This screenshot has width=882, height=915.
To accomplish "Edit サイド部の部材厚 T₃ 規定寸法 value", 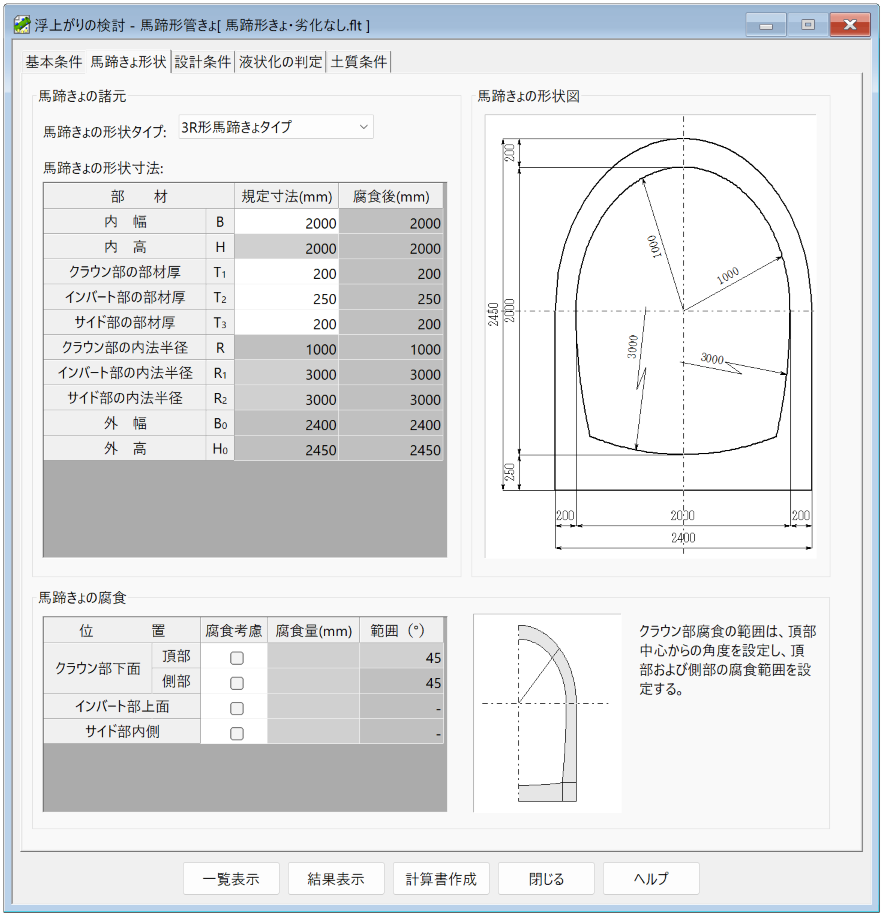I will pyautogui.click(x=287, y=323).
